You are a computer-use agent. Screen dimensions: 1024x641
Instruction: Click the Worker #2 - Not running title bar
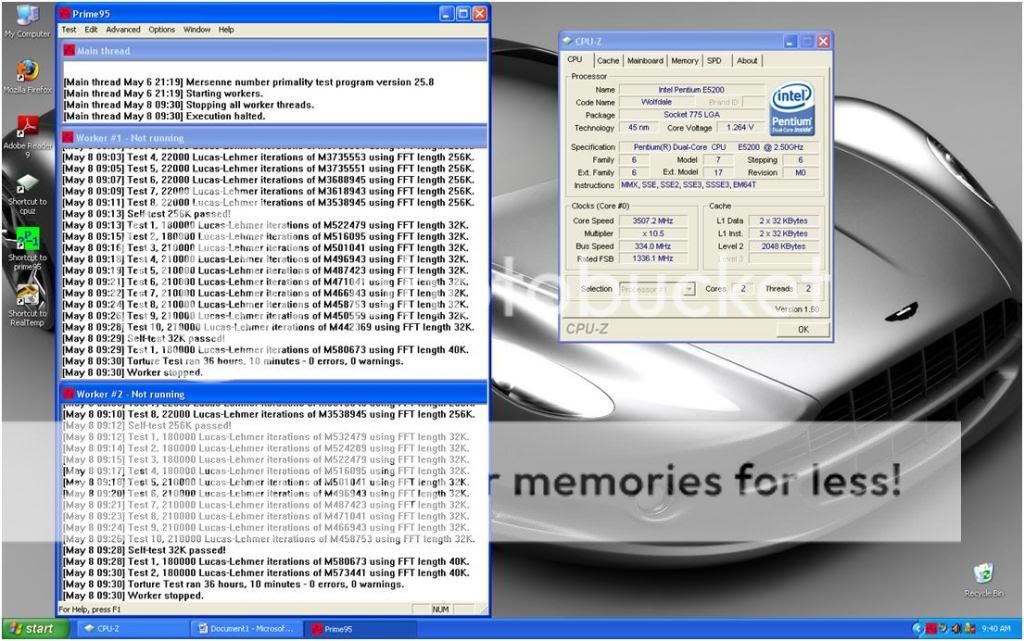(274, 394)
